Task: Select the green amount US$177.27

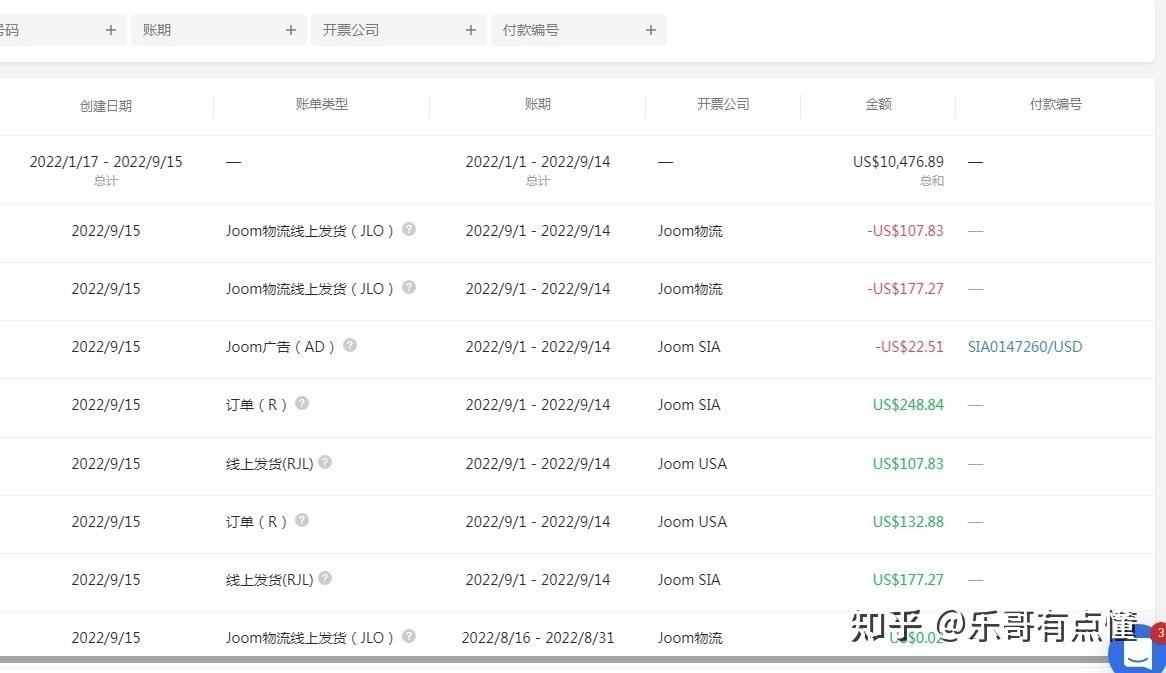Action: (908, 579)
